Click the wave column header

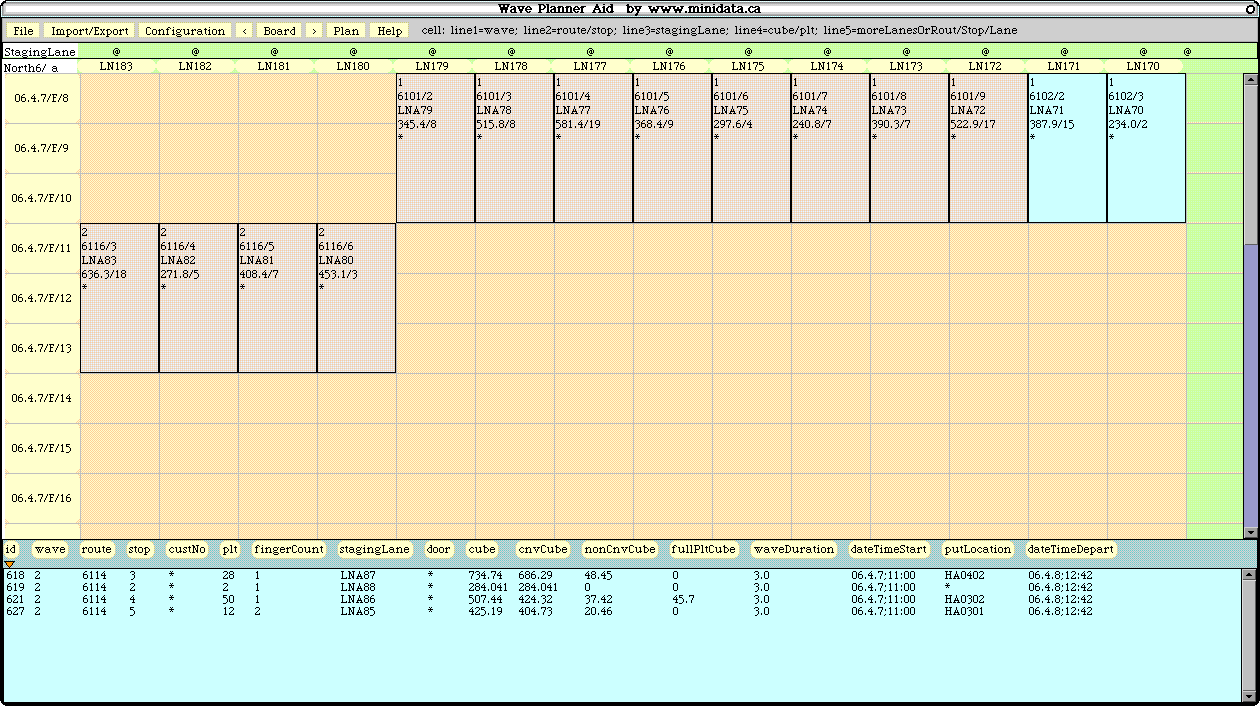tap(49, 549)
